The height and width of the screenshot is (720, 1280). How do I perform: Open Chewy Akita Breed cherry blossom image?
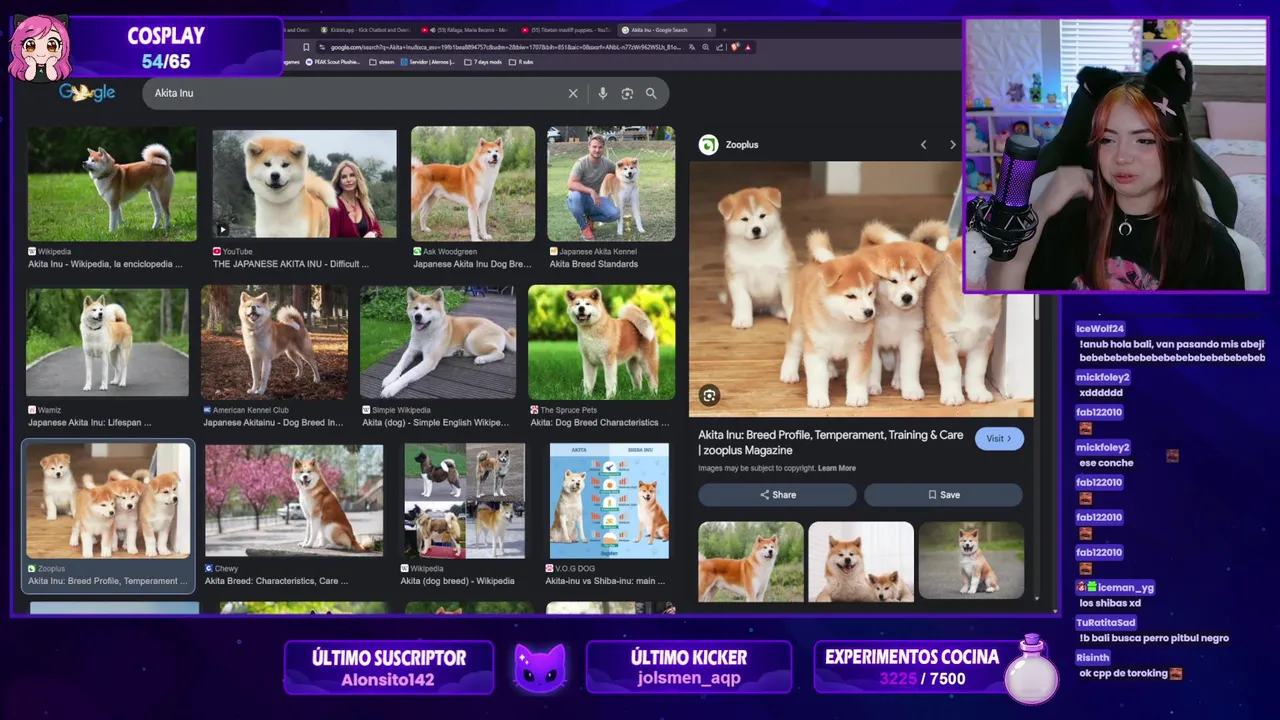tap(294, 500)
